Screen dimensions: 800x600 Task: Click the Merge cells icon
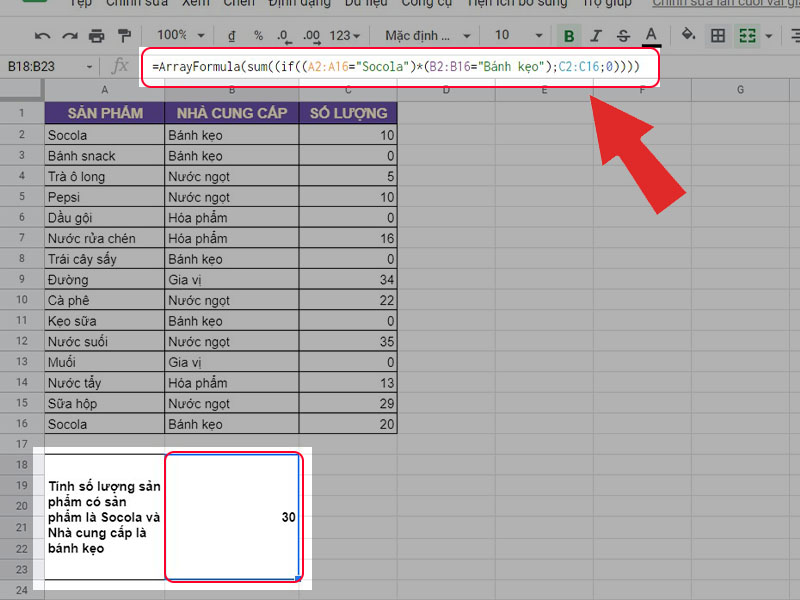(x=747, y=36)
